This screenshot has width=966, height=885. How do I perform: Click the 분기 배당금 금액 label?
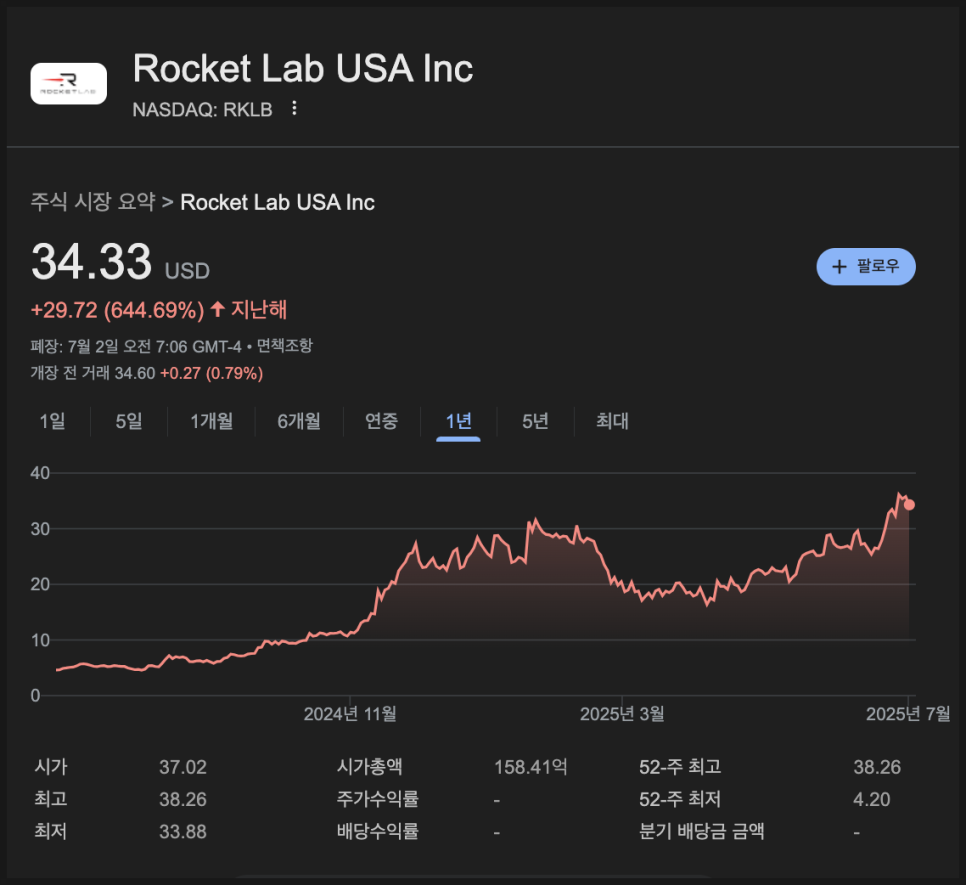(702, 832)
